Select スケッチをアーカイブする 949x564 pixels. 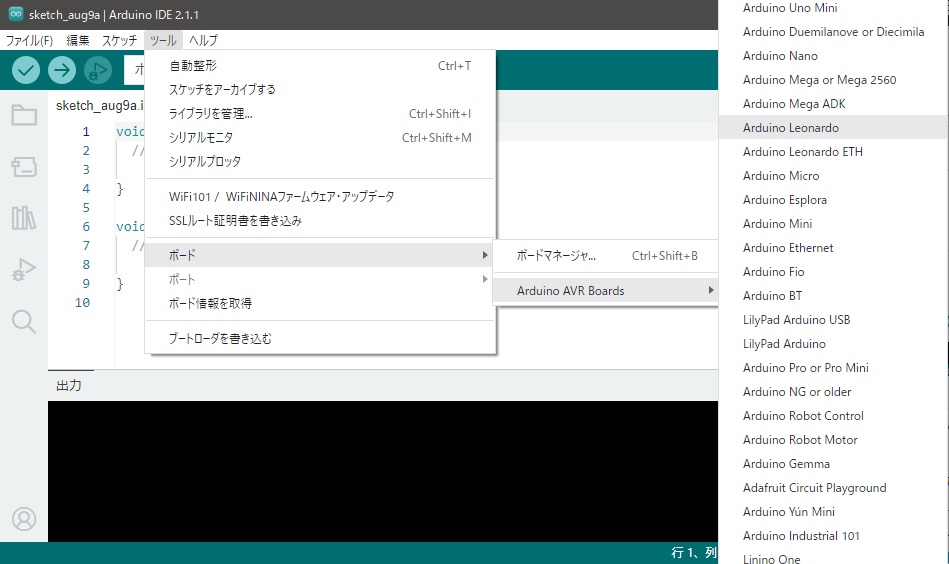320,90
